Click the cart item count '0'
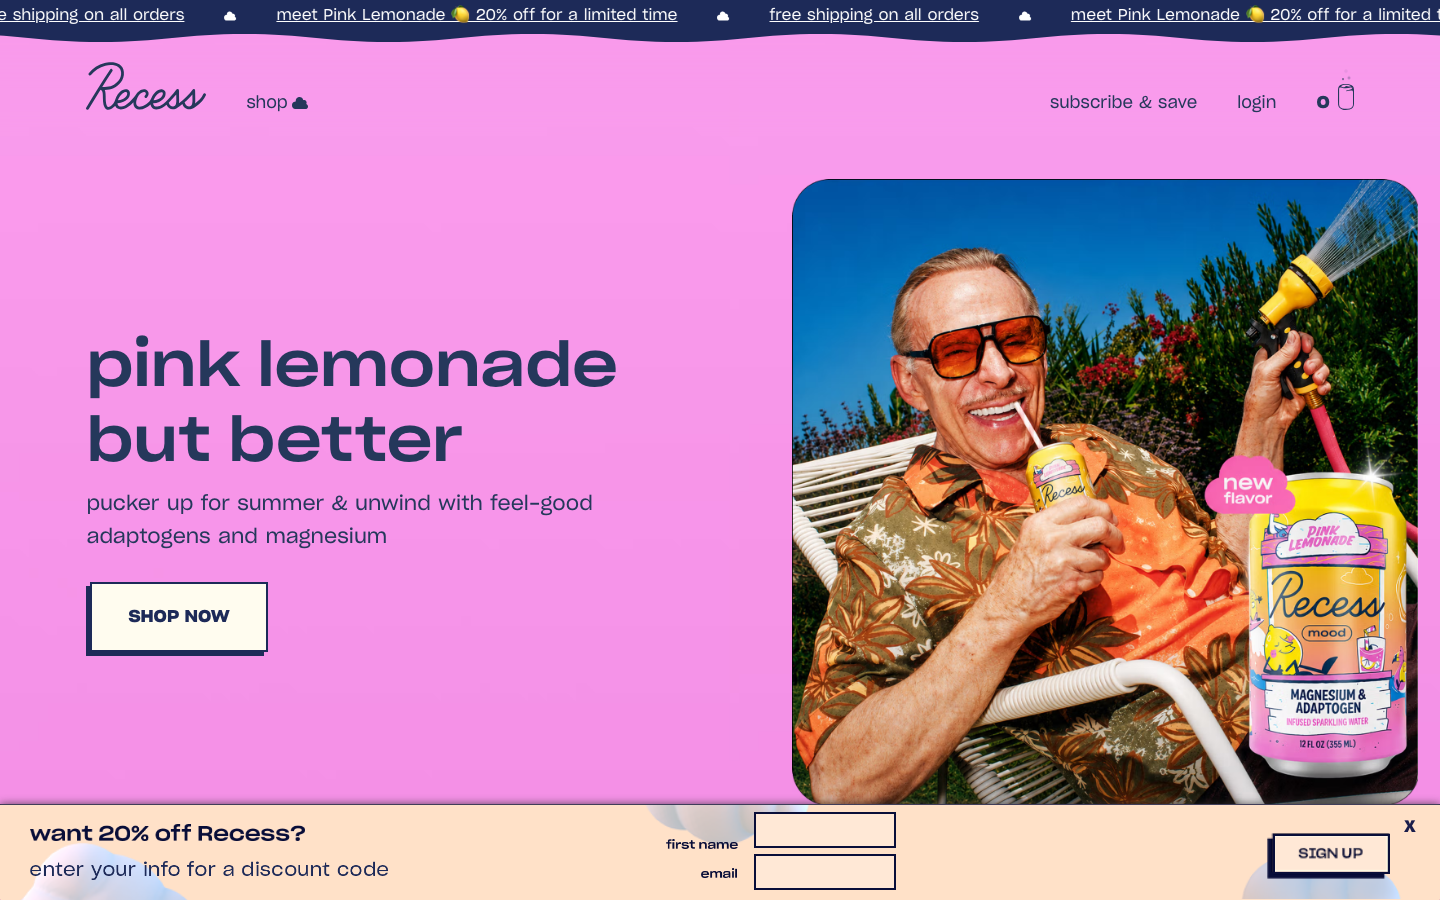The width and height of the screenshot is (1440, 900). (1323, 102)
